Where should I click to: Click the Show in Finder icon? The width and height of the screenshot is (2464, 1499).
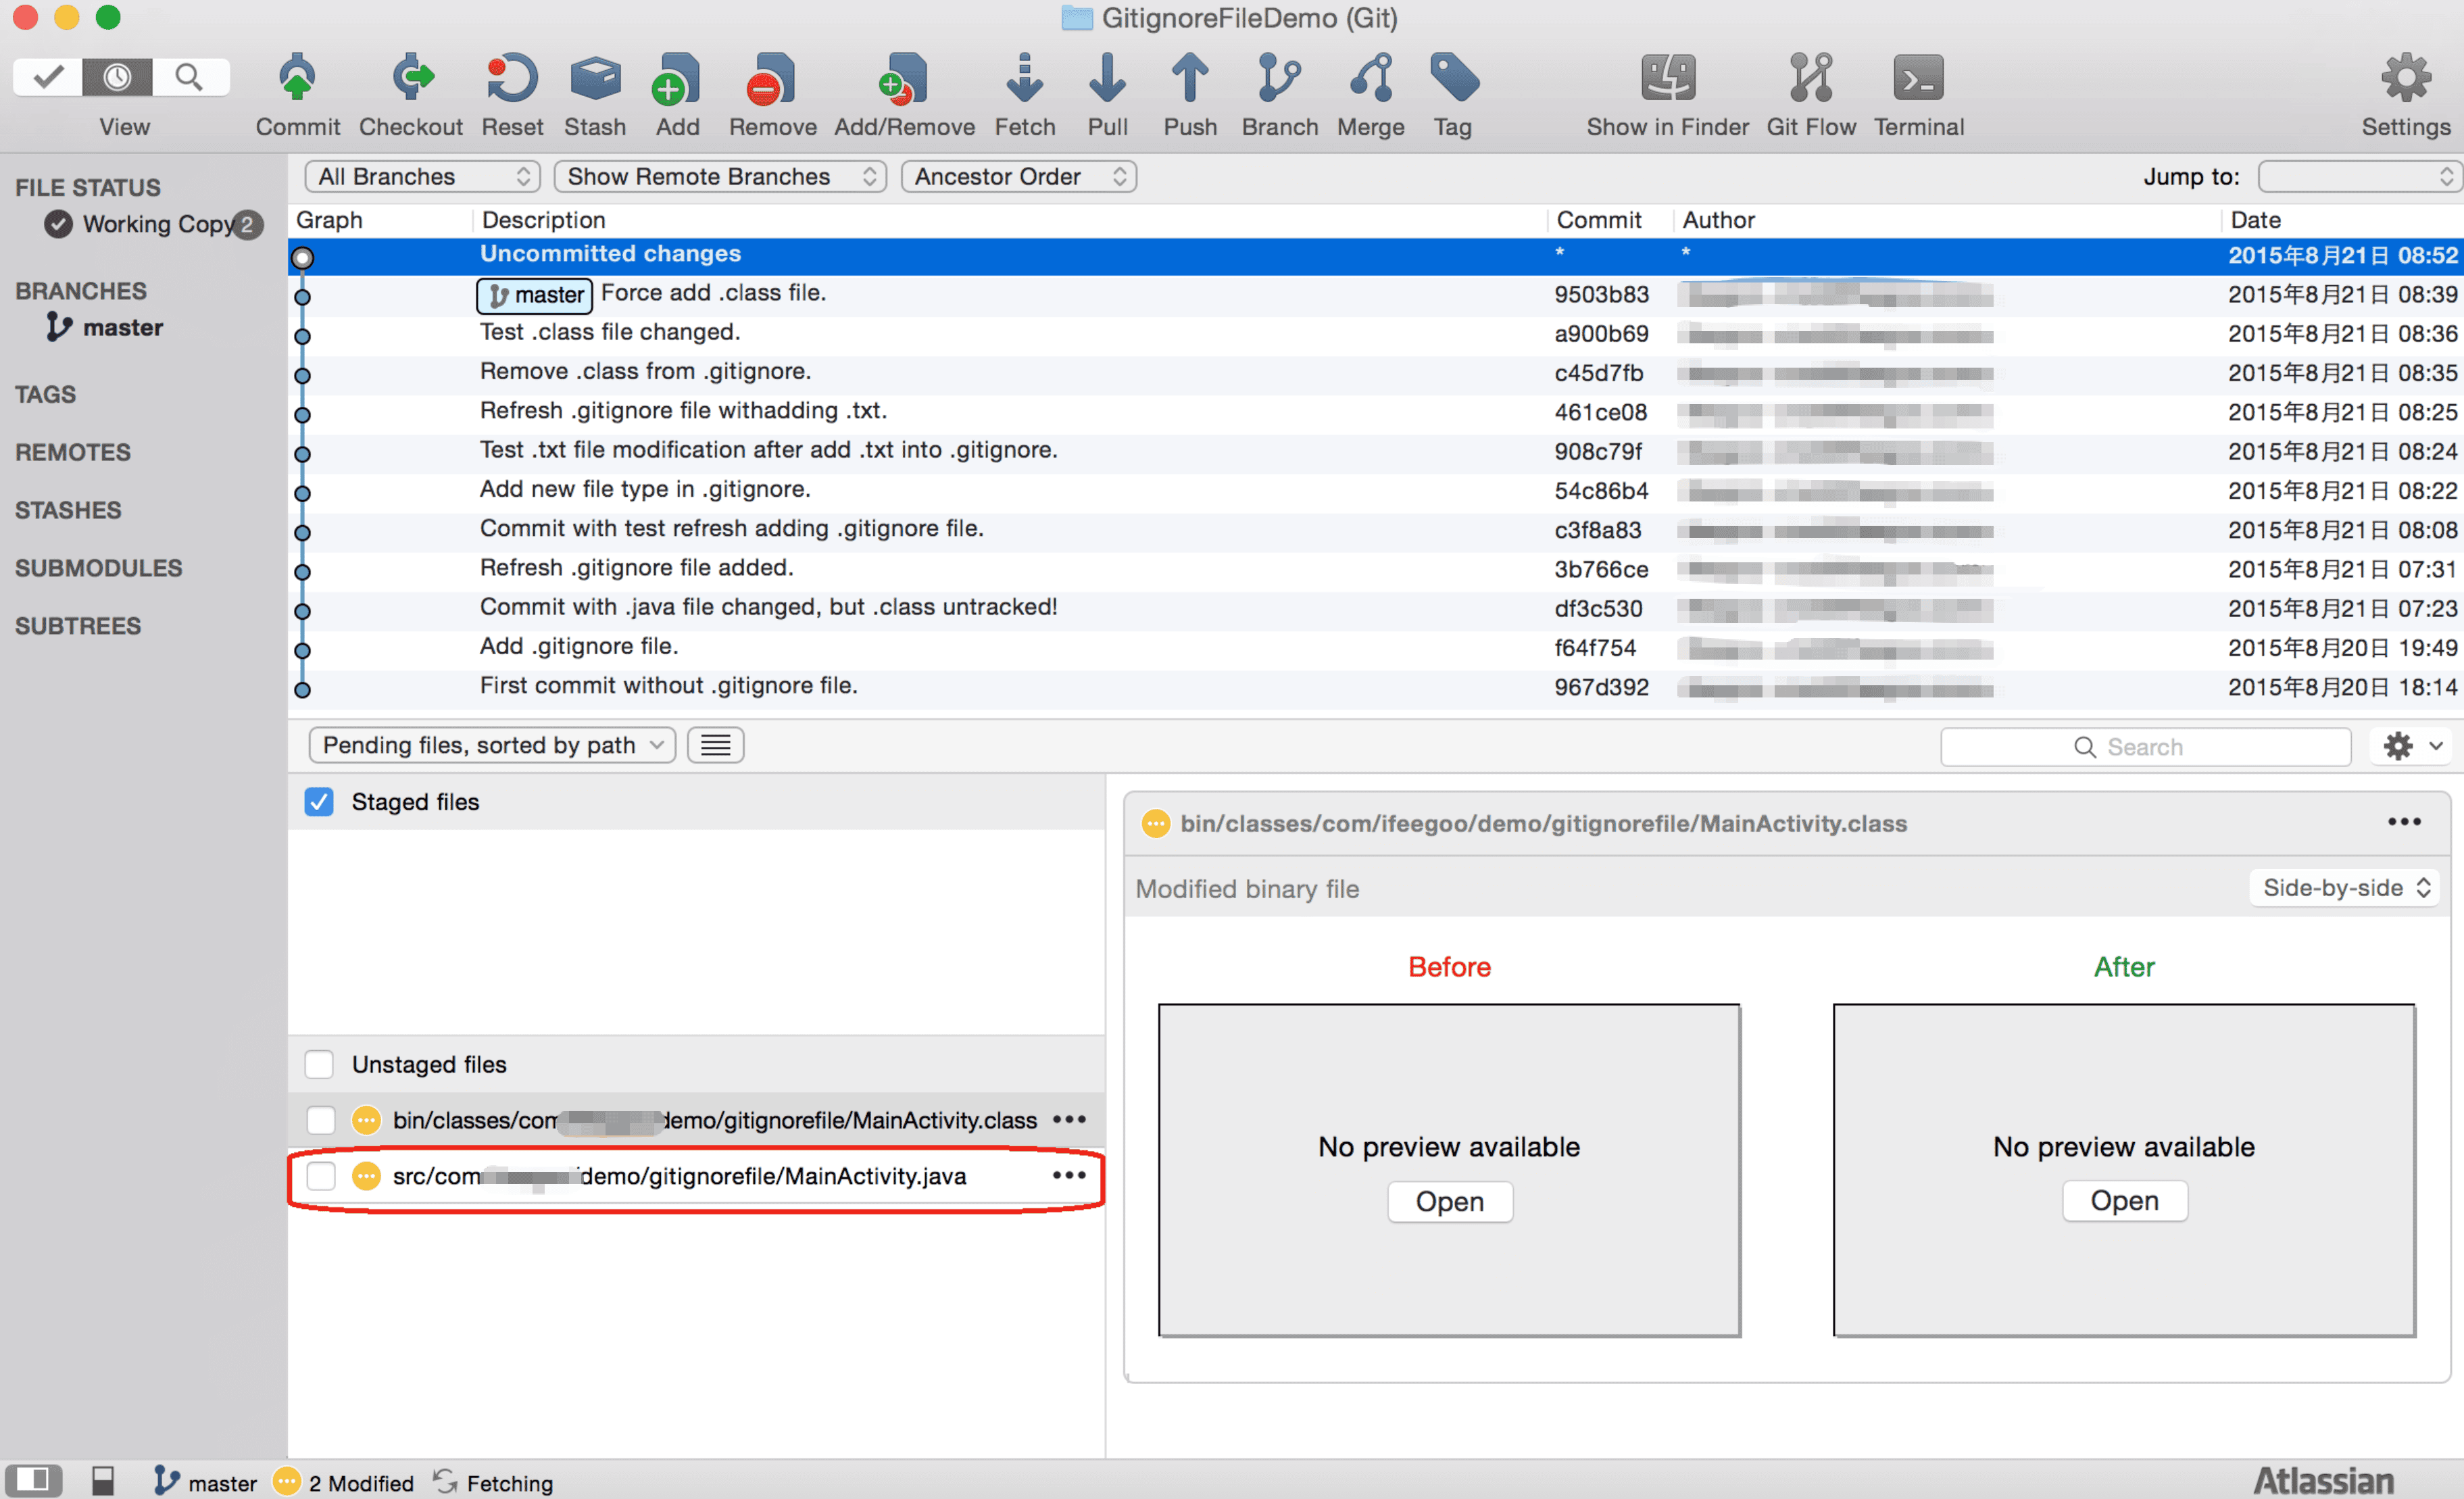click(x=1667, y=78)
